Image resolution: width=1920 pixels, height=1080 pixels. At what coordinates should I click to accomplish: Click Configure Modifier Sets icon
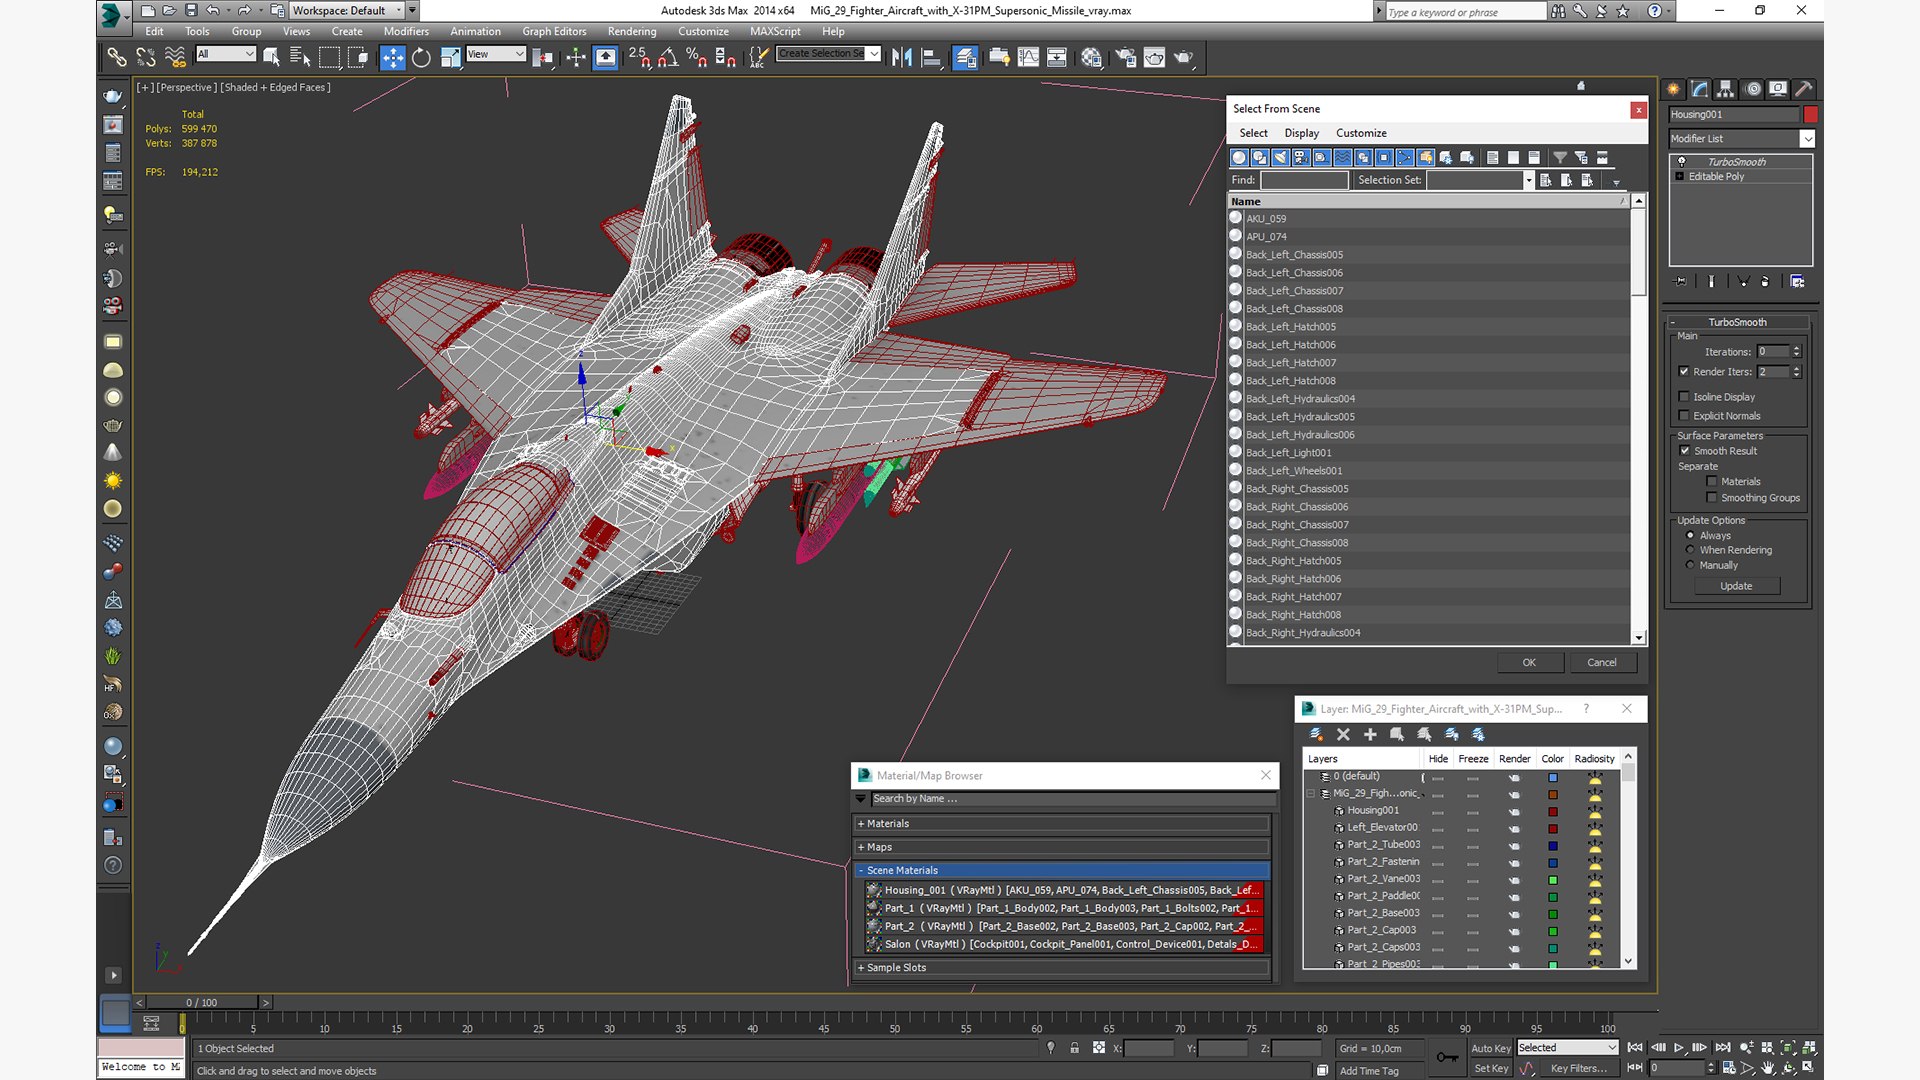click(x=1797, y=282)
